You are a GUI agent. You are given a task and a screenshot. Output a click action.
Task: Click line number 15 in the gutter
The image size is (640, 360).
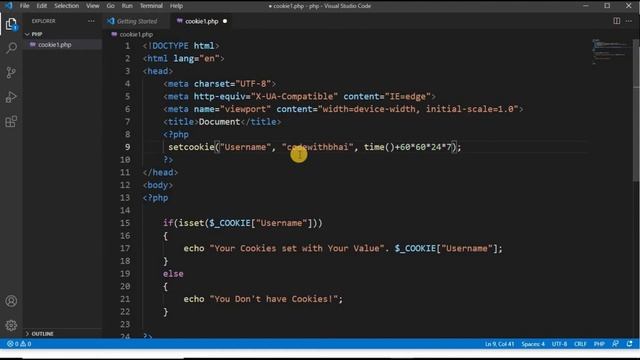(x=125, y=223)
